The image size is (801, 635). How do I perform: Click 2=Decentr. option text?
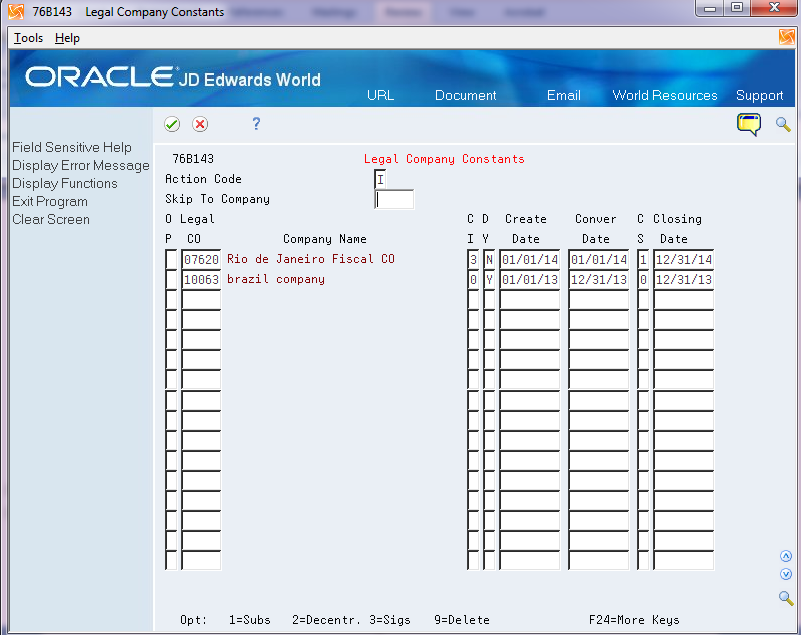(x=326, y=620)
